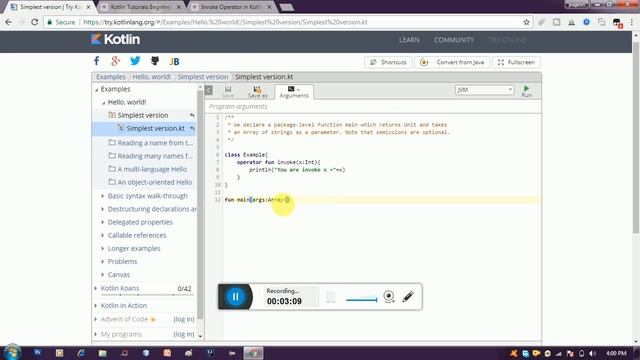Expand the Kotlin Koans section

[x=96, y=289]
